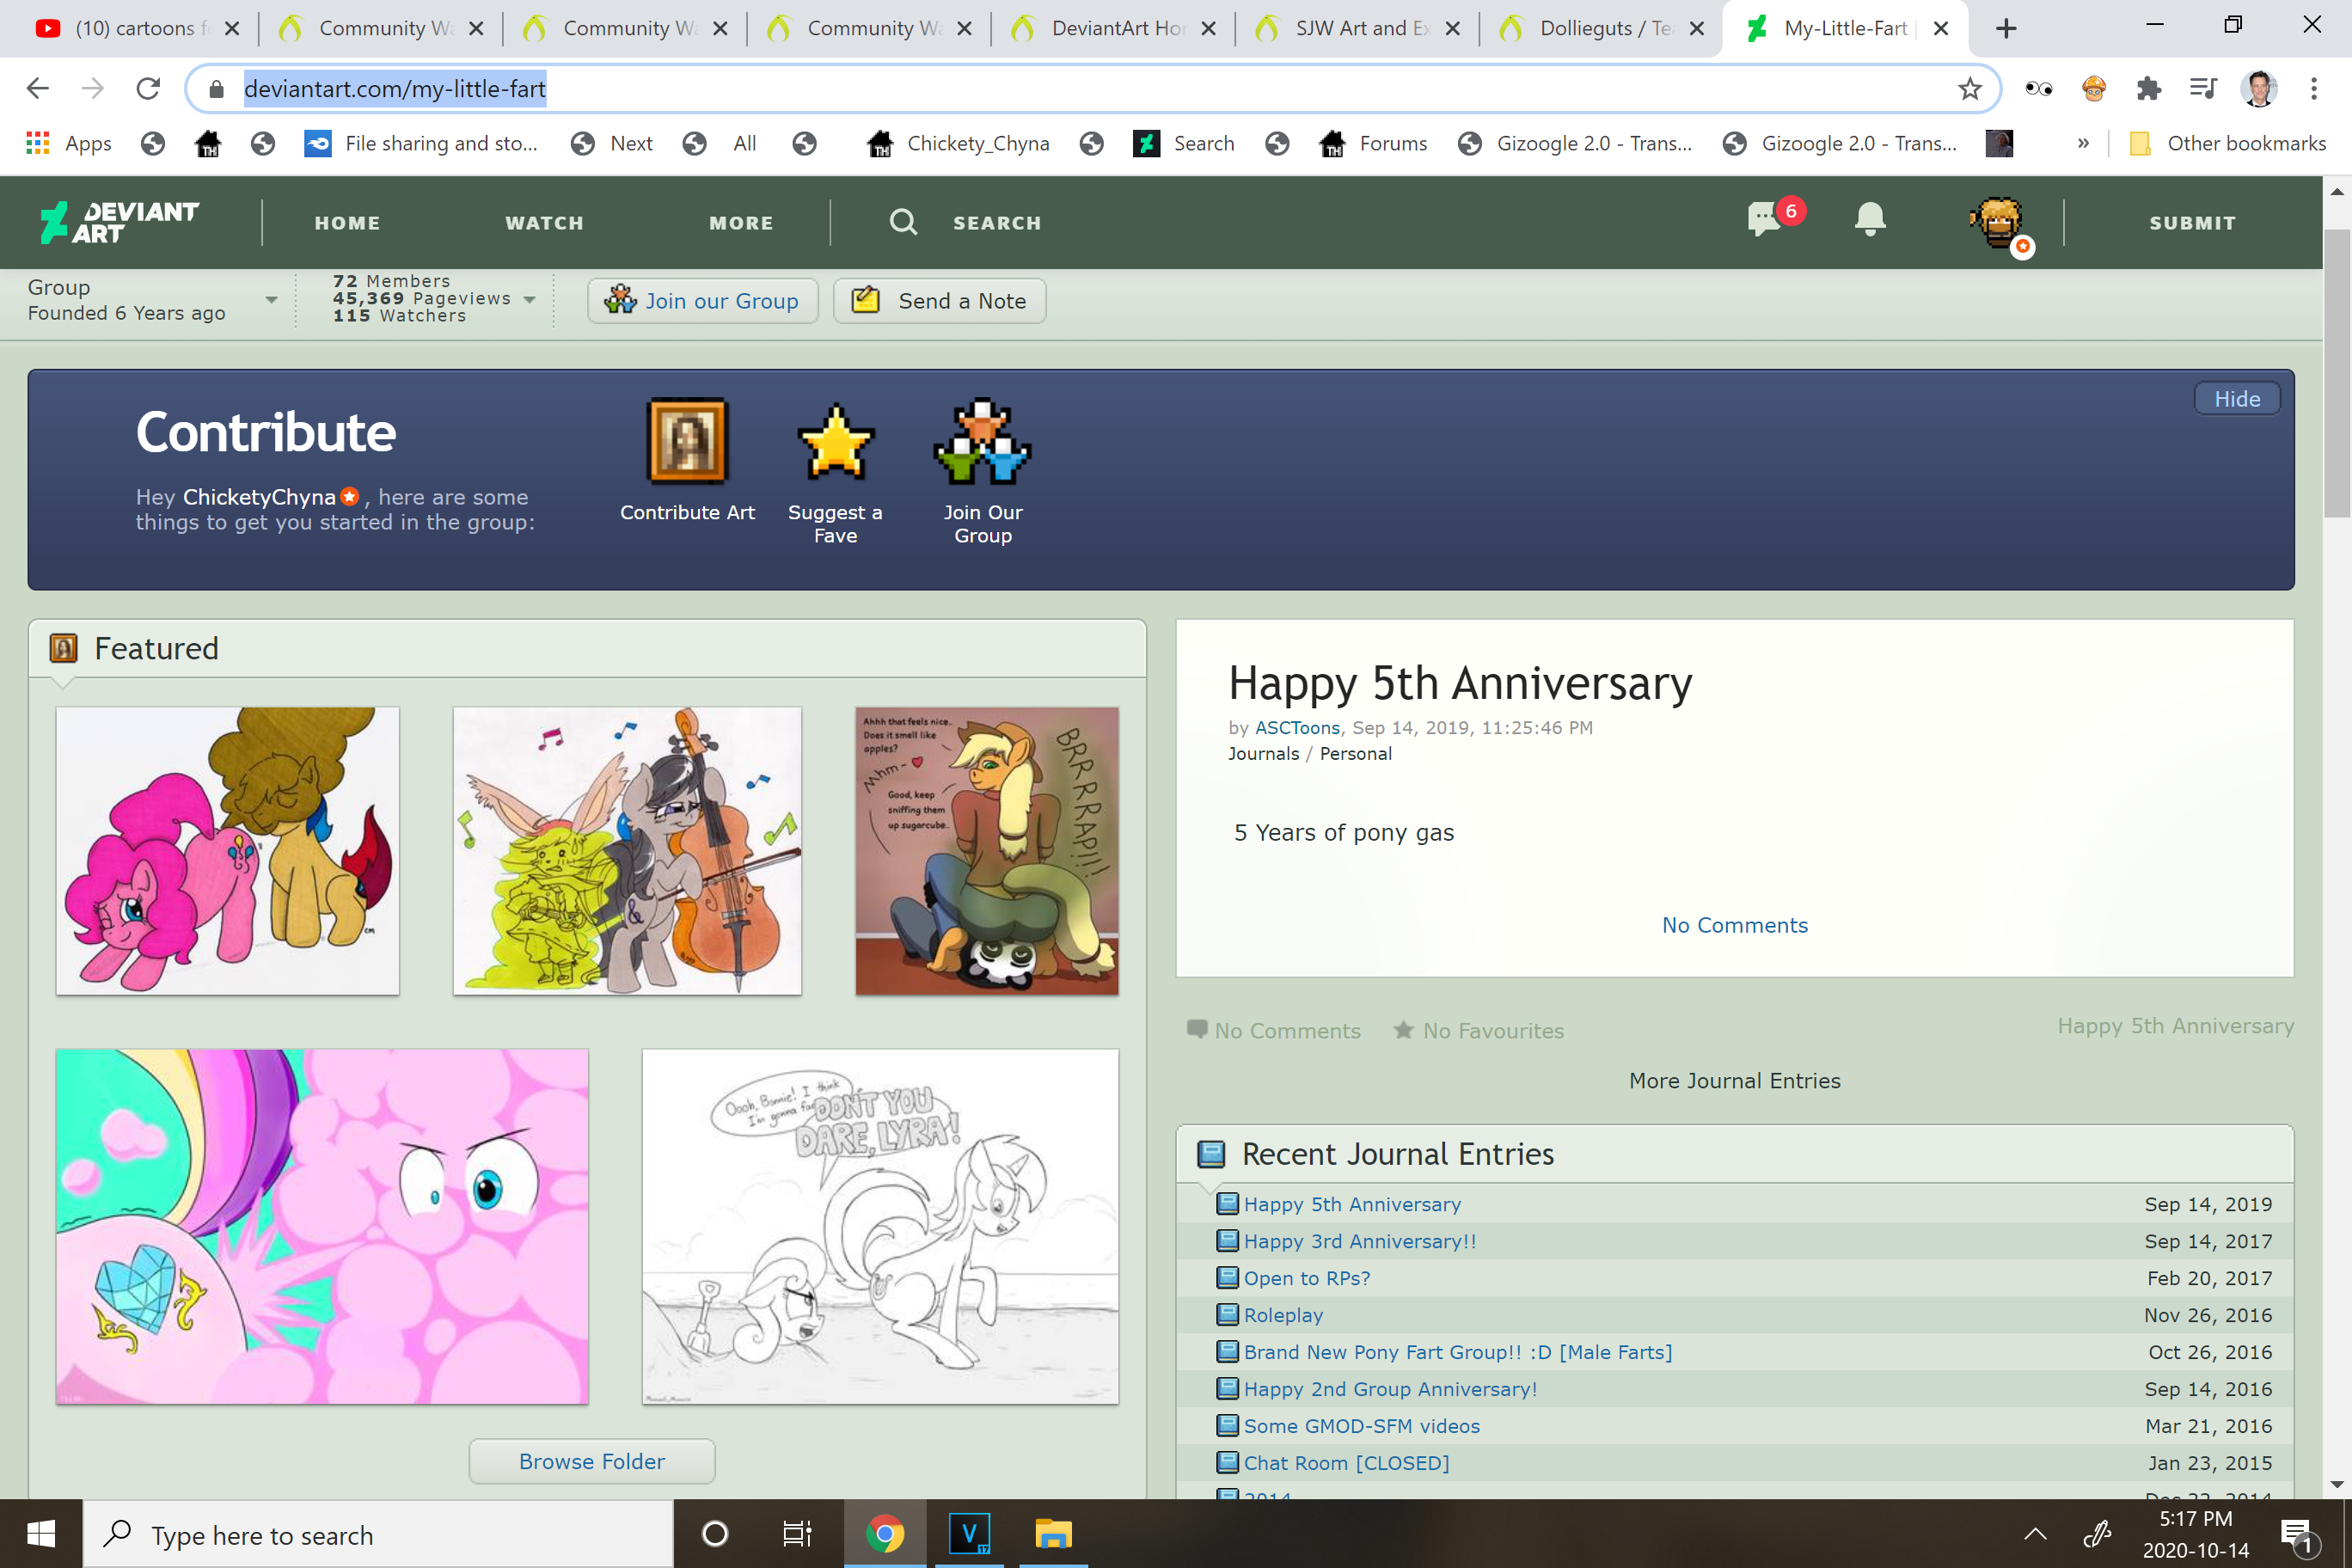Hide the Contribute banner
The image size is (2352, 1568).
[2237, 398]
